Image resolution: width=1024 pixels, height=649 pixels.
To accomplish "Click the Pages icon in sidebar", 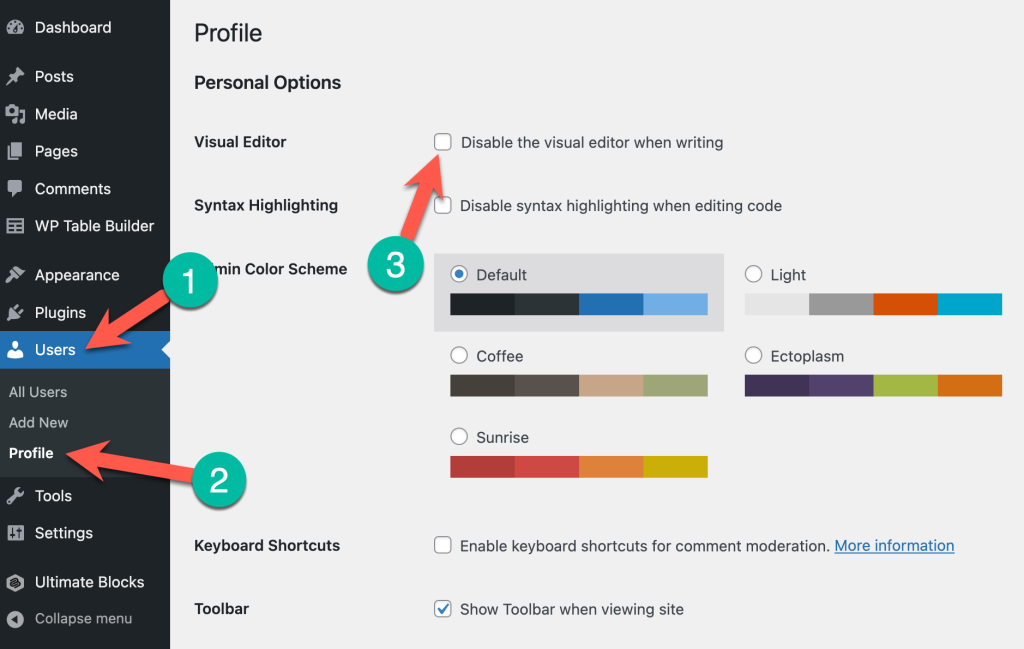I will (15, 151).
